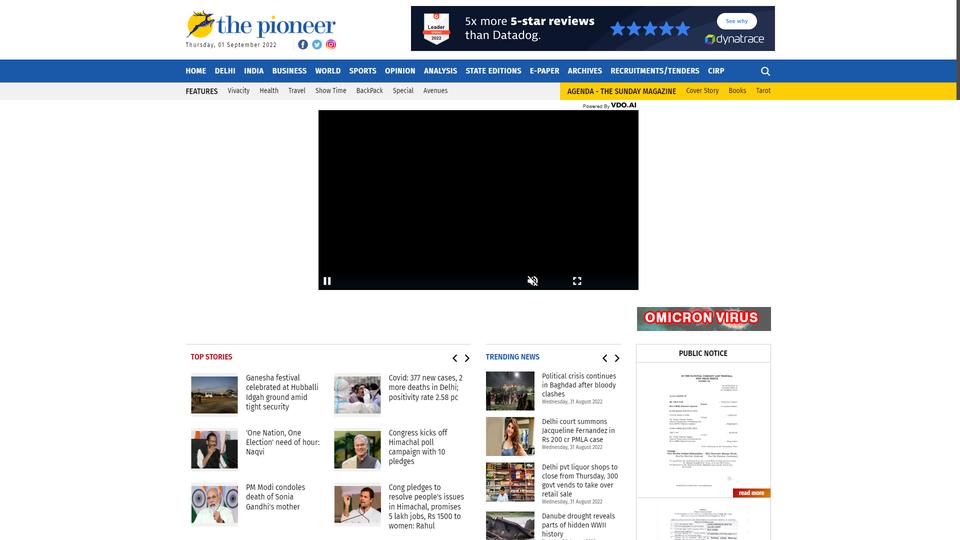The height and width of the screenshot is (540, 960).
Task: Open The Pioneer's Facebook page icon
Action: click(302, 45)
